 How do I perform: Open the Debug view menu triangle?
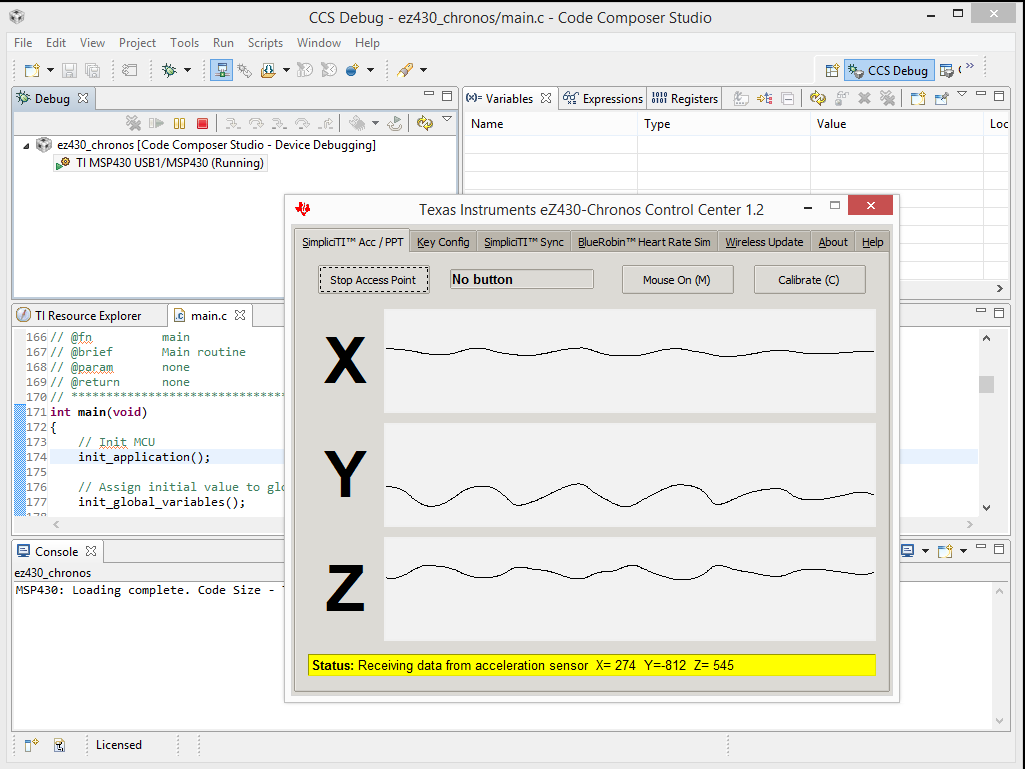click(447, 119)
